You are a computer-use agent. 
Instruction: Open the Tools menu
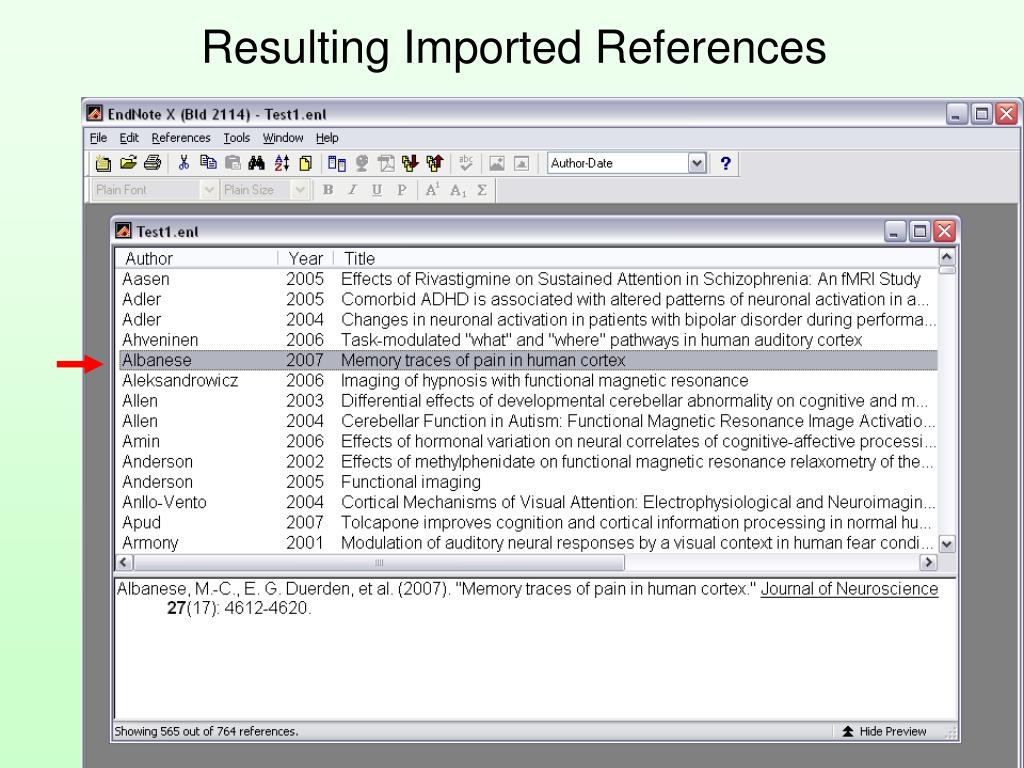(236, 138)
